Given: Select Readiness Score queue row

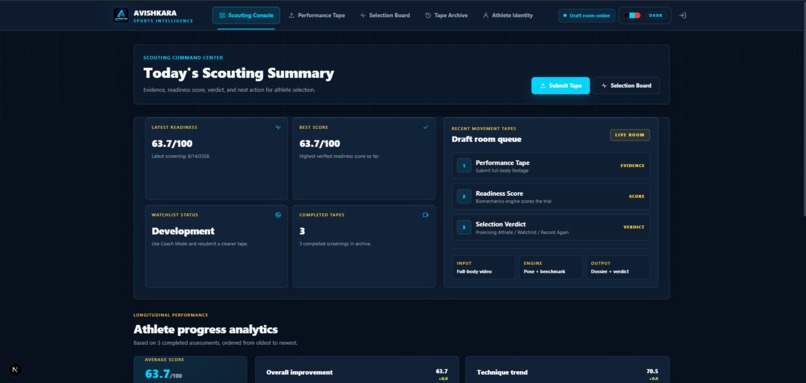Looking at the screenshot, I should pyautogui.click(x=551, y=196).
